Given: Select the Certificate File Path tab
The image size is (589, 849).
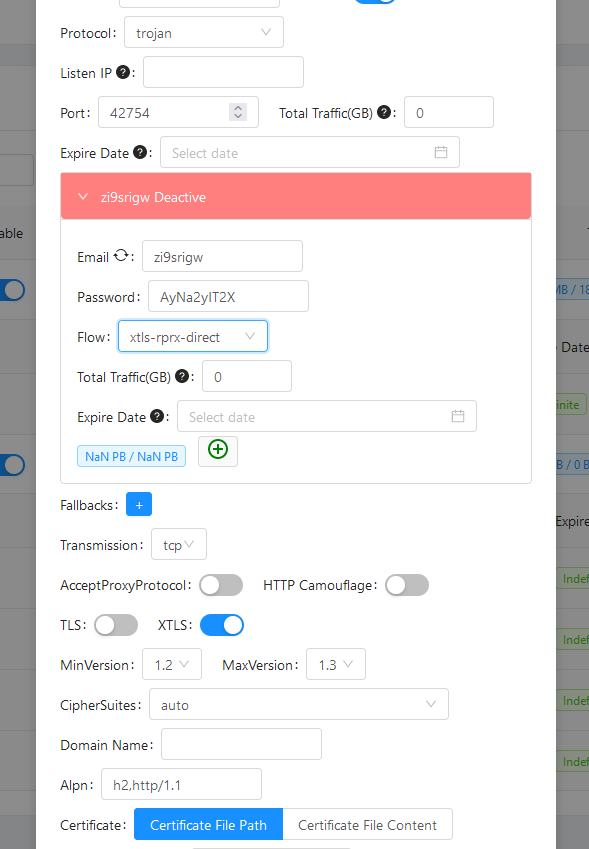Looking at the screenshot, I should coord(208,825).
